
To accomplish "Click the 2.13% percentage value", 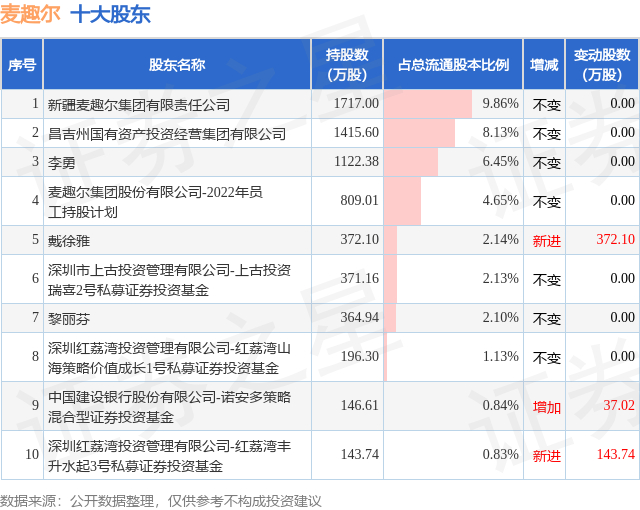I will 500,279.
